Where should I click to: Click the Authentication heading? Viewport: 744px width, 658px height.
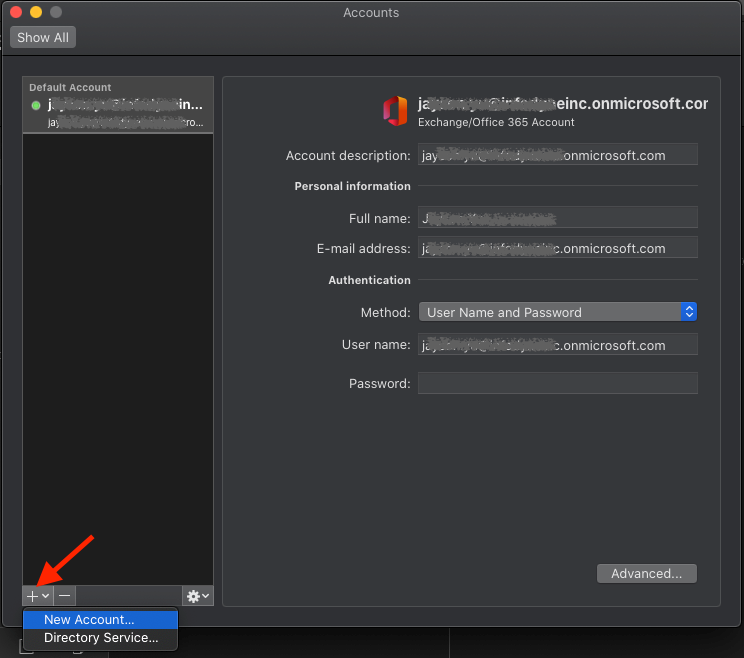[x=369, y=280]
